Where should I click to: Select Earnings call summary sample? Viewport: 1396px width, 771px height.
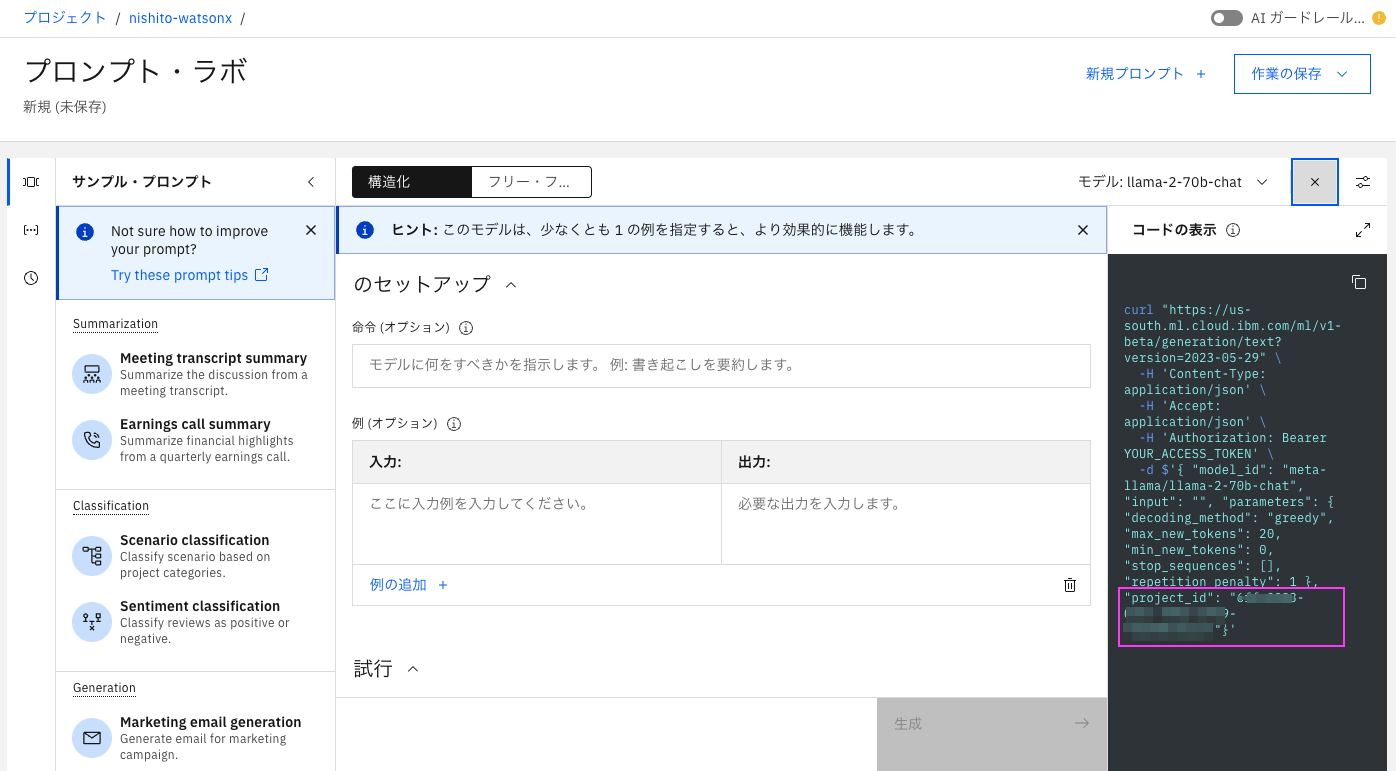pos(195,440)
